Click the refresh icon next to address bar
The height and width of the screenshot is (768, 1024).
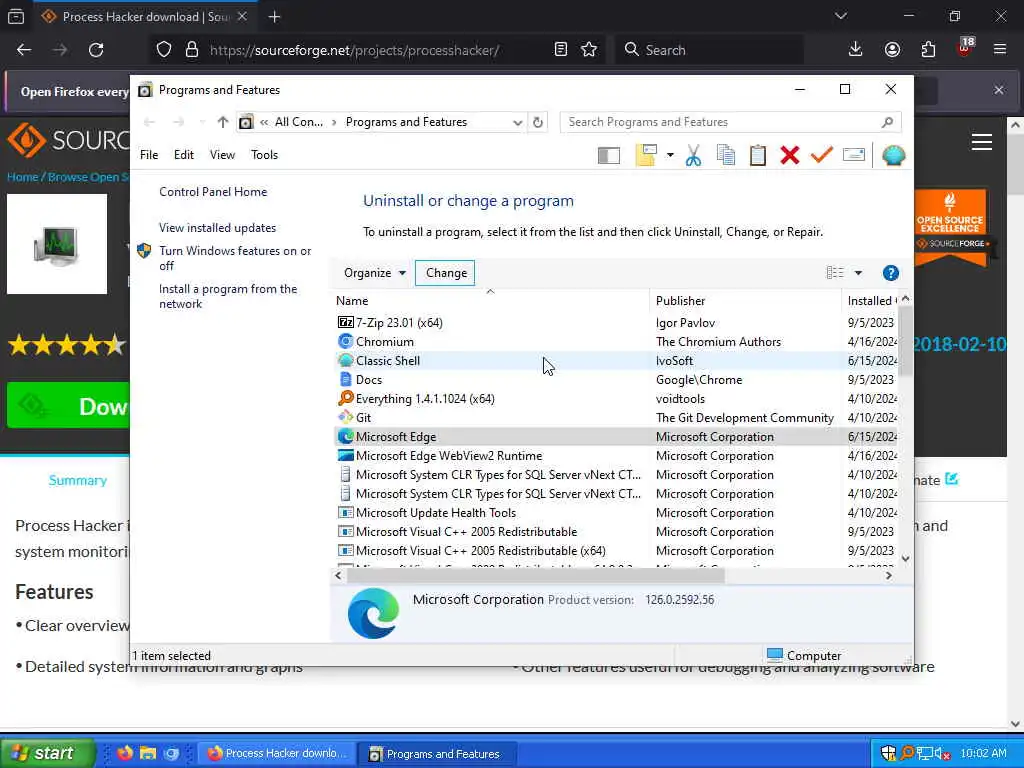pyautogui.click(x=537, y=122)
